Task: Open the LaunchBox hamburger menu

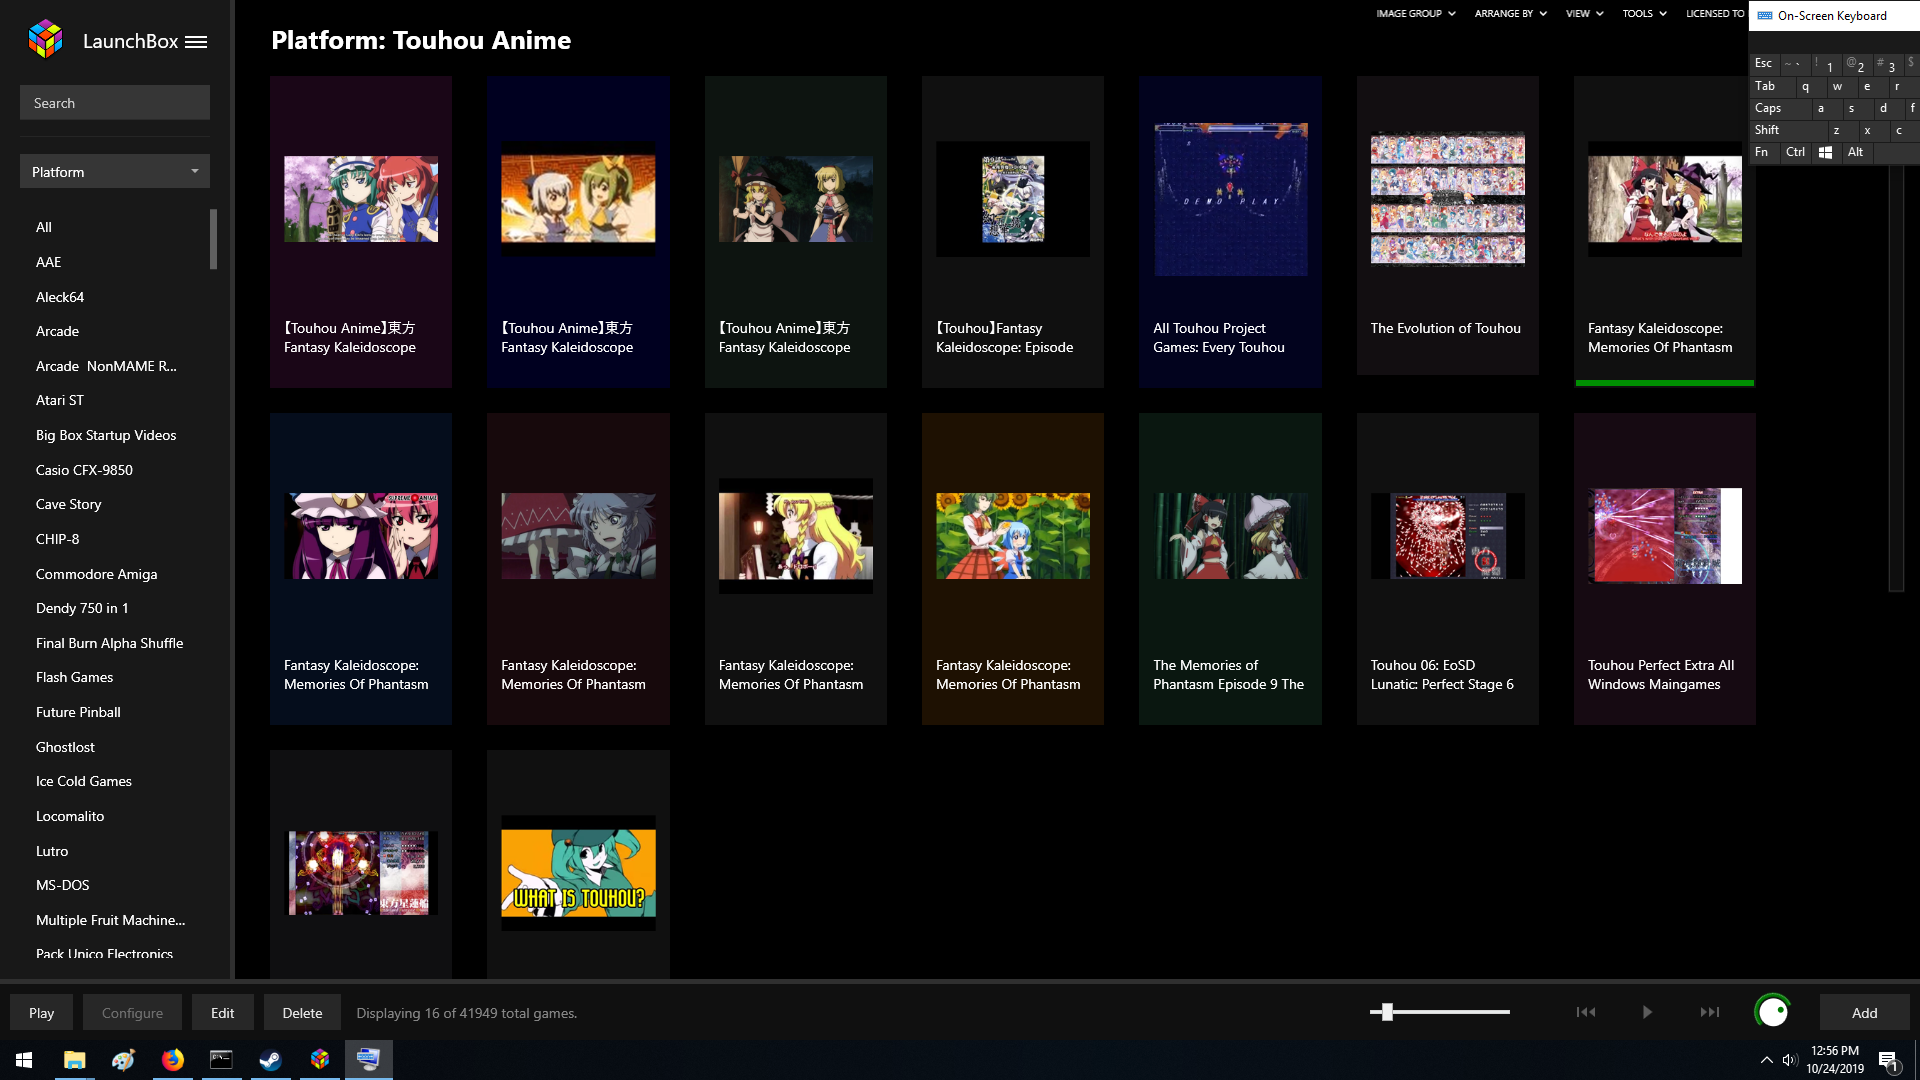Action: (x=196, y=42)
